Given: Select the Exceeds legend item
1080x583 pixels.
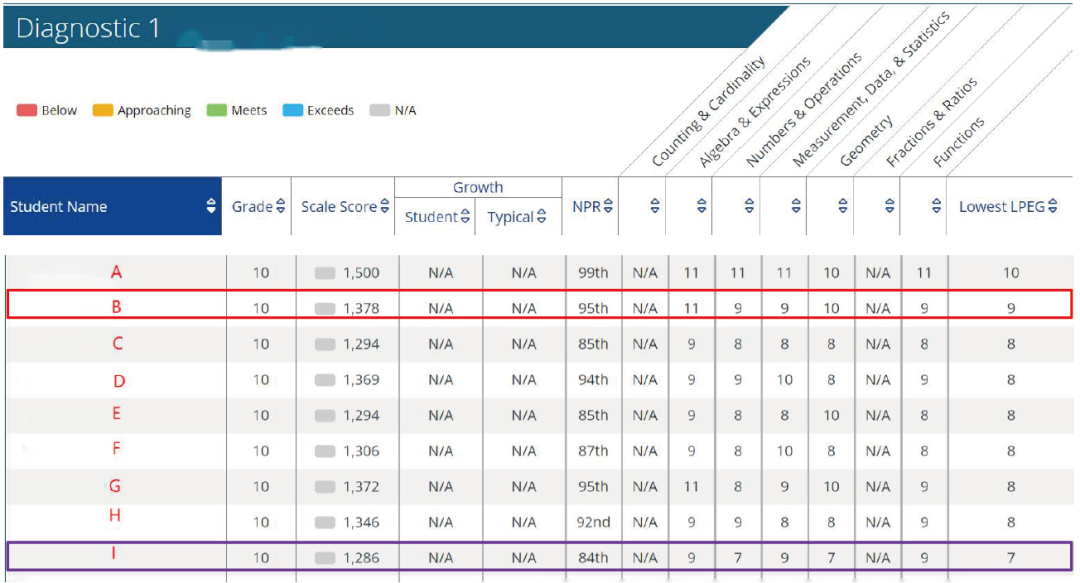Looking at the screenshot, I should coord(318,111).
